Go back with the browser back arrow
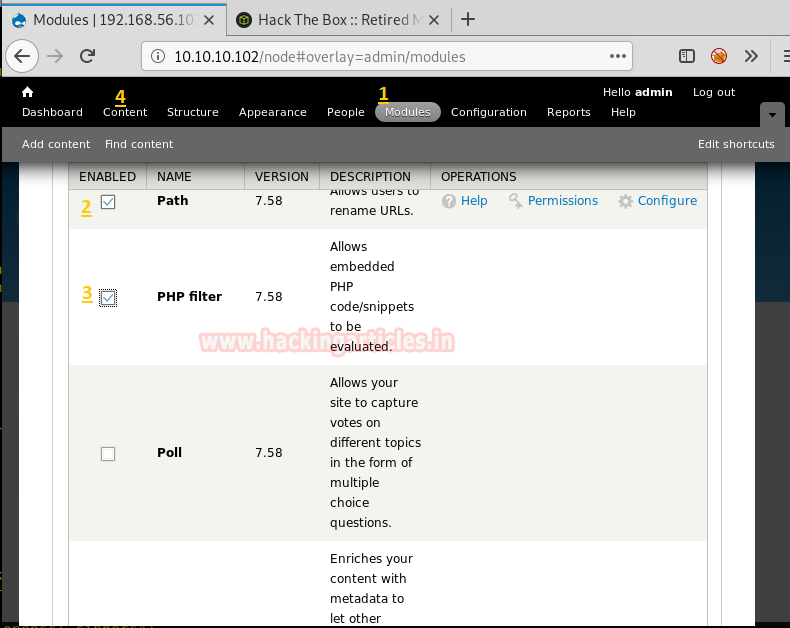790x628 pixels. click(x=22, y=56)
